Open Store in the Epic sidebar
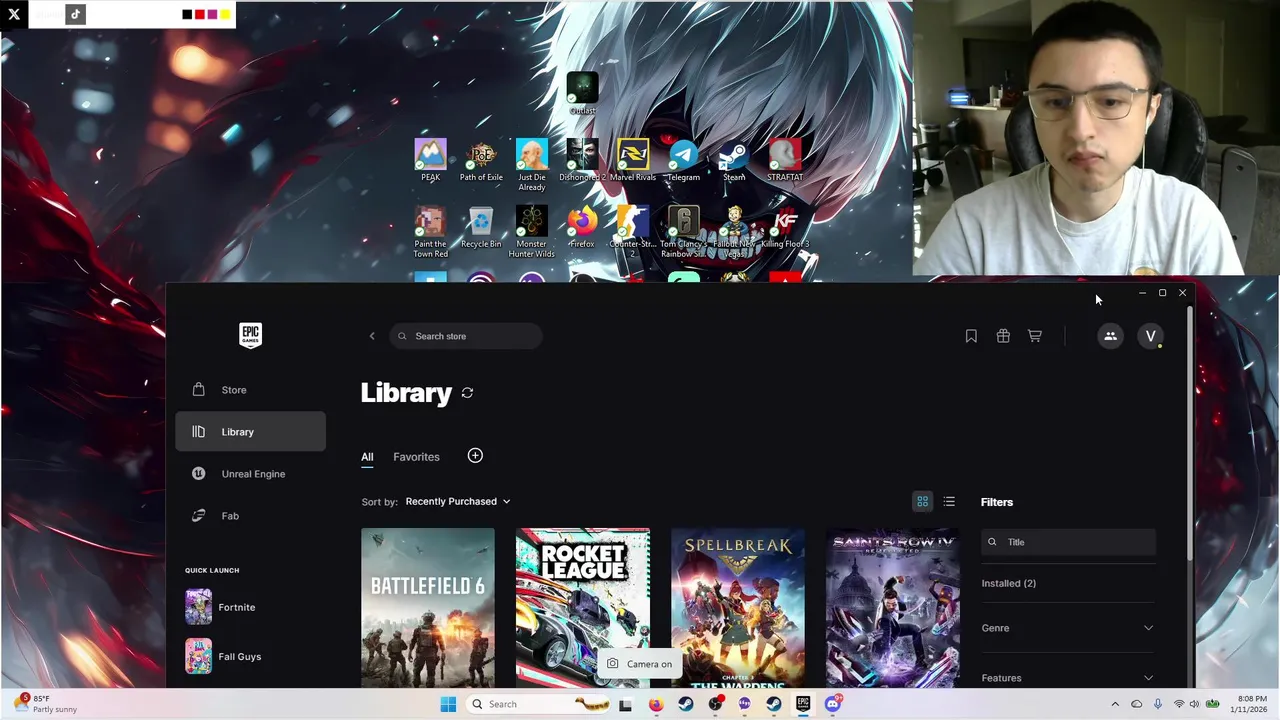 click(250, 390)
